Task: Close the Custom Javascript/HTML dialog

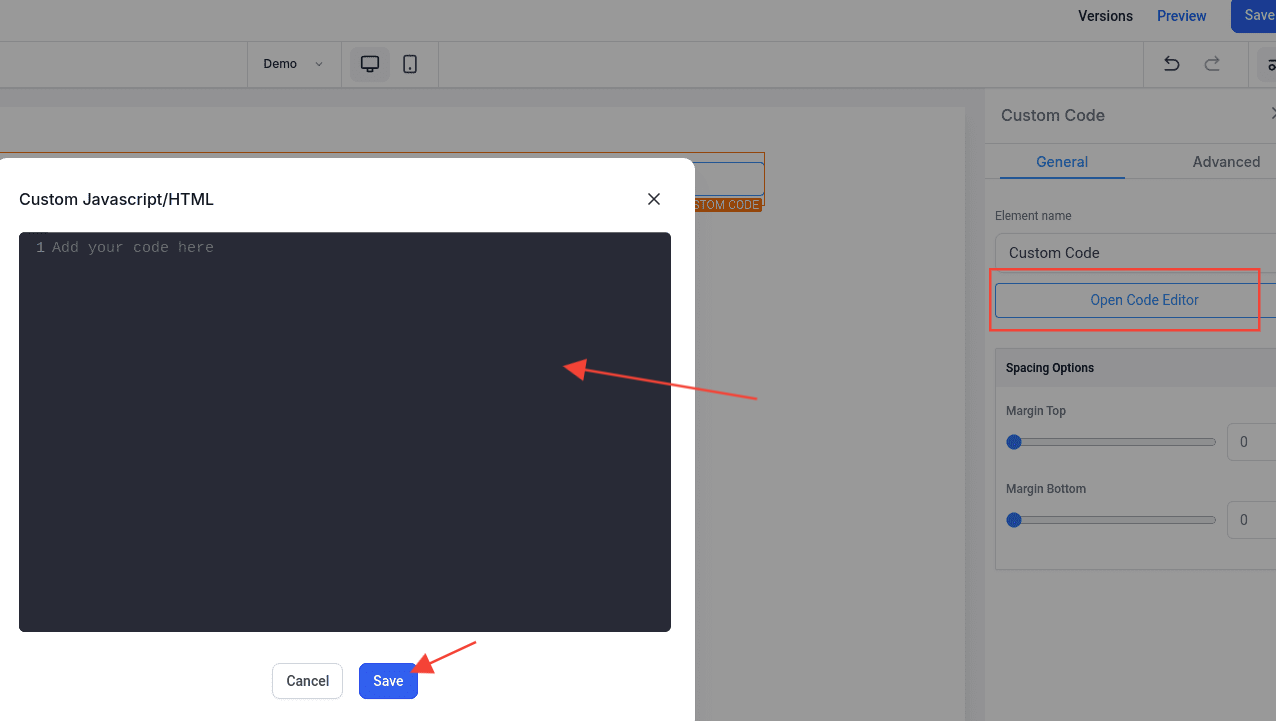Action: coord(653,199)
